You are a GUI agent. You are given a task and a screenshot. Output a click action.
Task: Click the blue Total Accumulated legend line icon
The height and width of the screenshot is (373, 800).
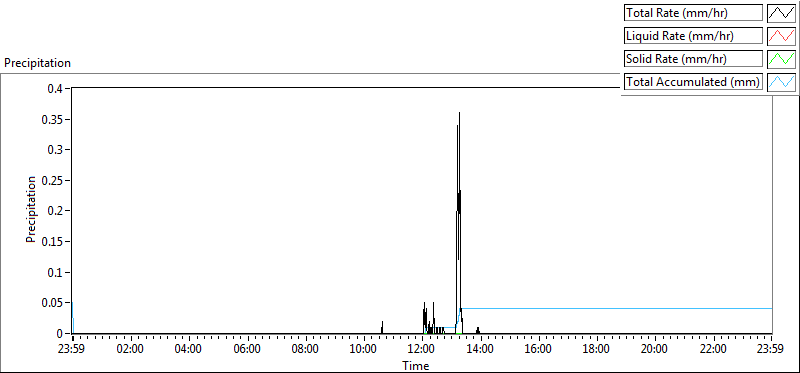781,81
